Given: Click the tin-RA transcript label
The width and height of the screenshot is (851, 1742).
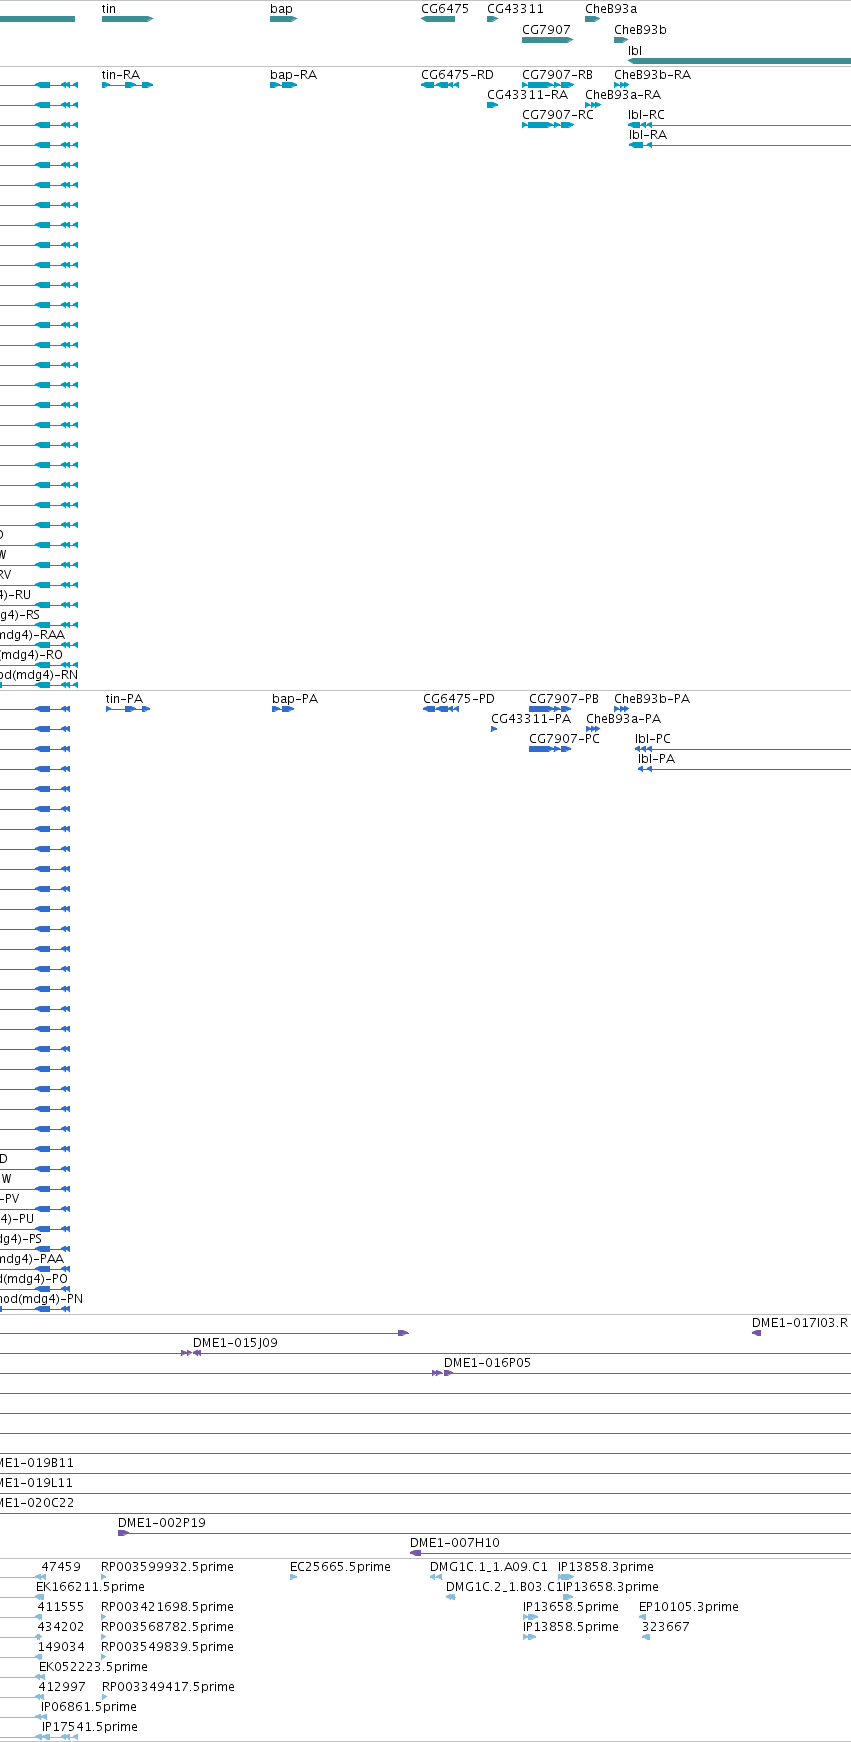Looking at the screenshot, I should [121, 75].
